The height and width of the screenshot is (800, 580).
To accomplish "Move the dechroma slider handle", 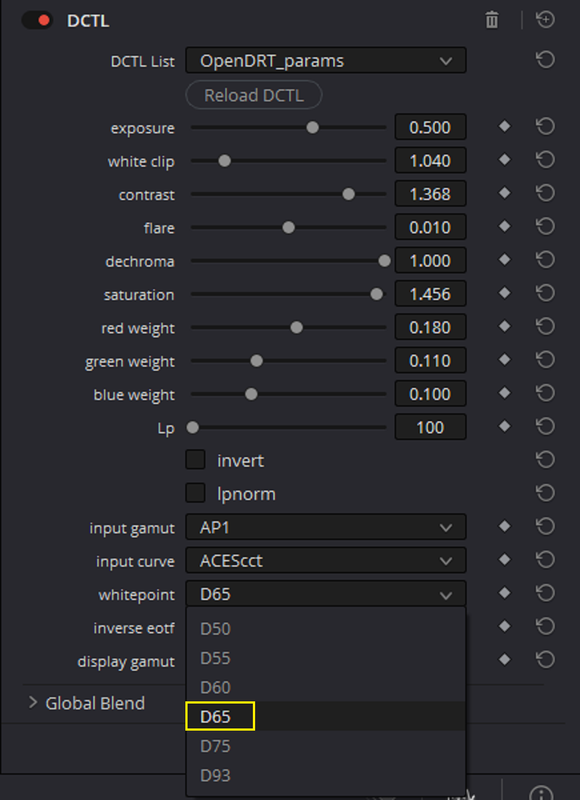I will point(385,261).
